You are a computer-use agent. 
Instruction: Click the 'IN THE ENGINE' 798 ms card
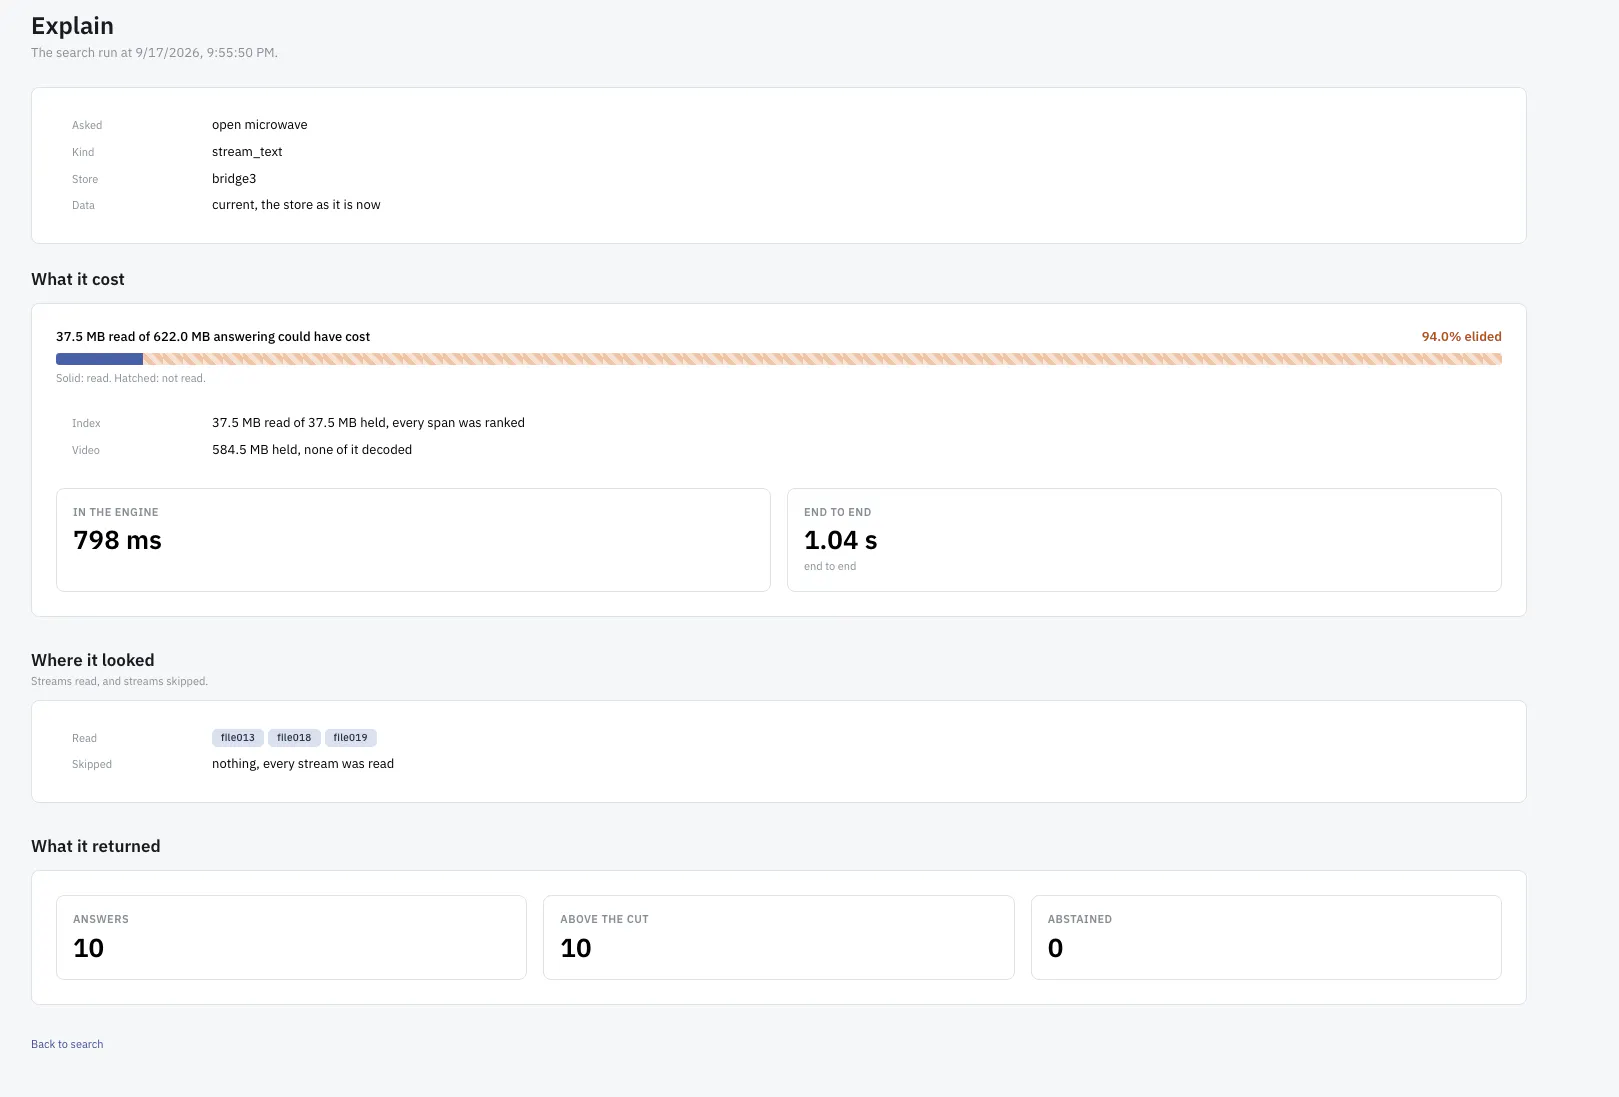pos(413,540)
